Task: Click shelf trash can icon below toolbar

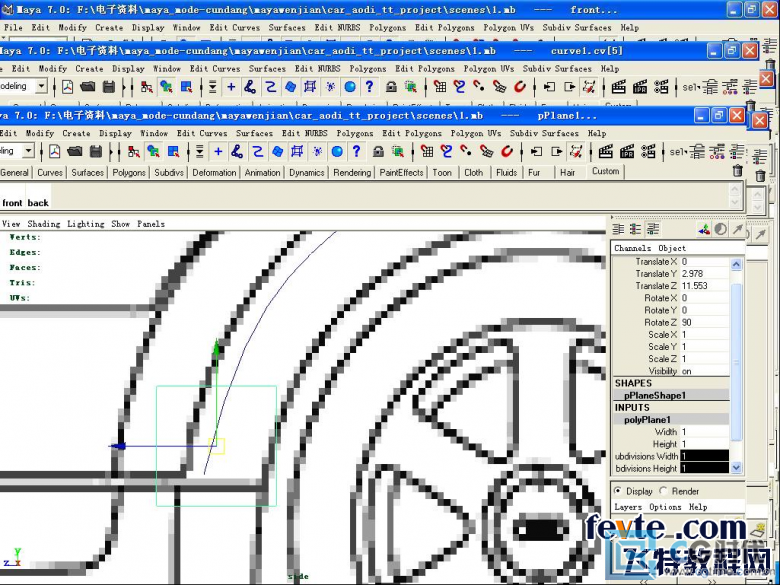Action: coord(738,171)
